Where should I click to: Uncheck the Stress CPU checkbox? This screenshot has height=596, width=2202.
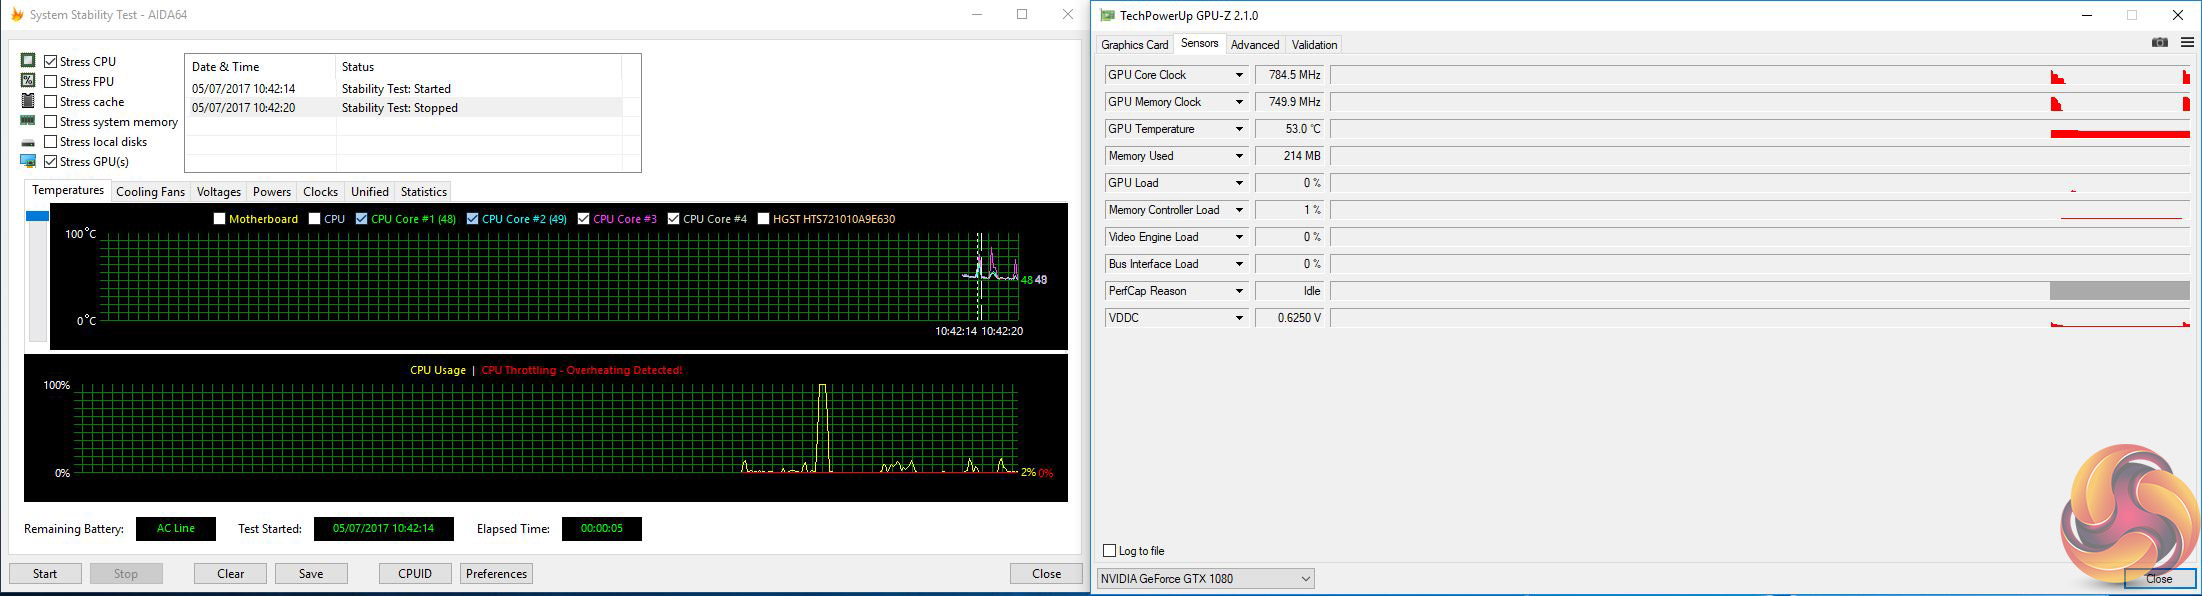pos(51,62)
